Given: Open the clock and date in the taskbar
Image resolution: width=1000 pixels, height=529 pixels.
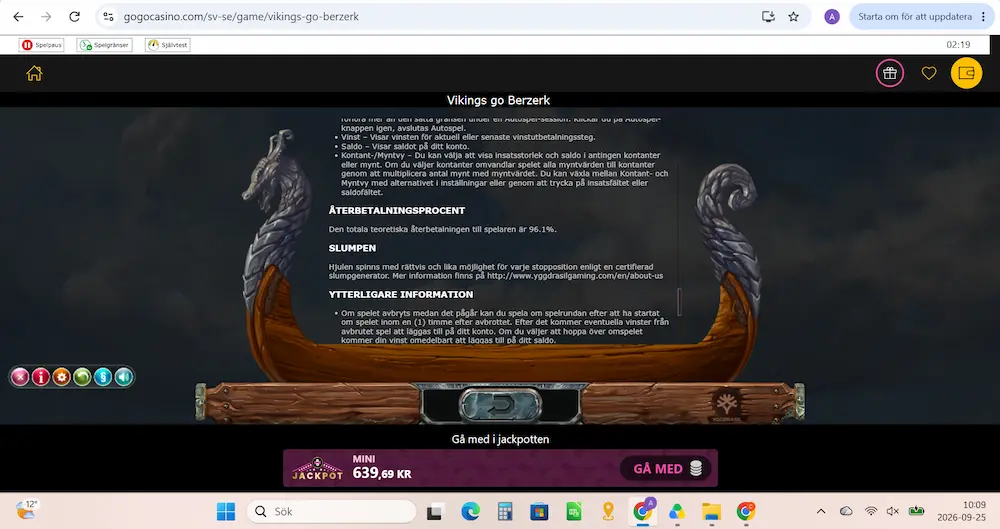Looking at the screenshot, I should (x=962, y=511).
